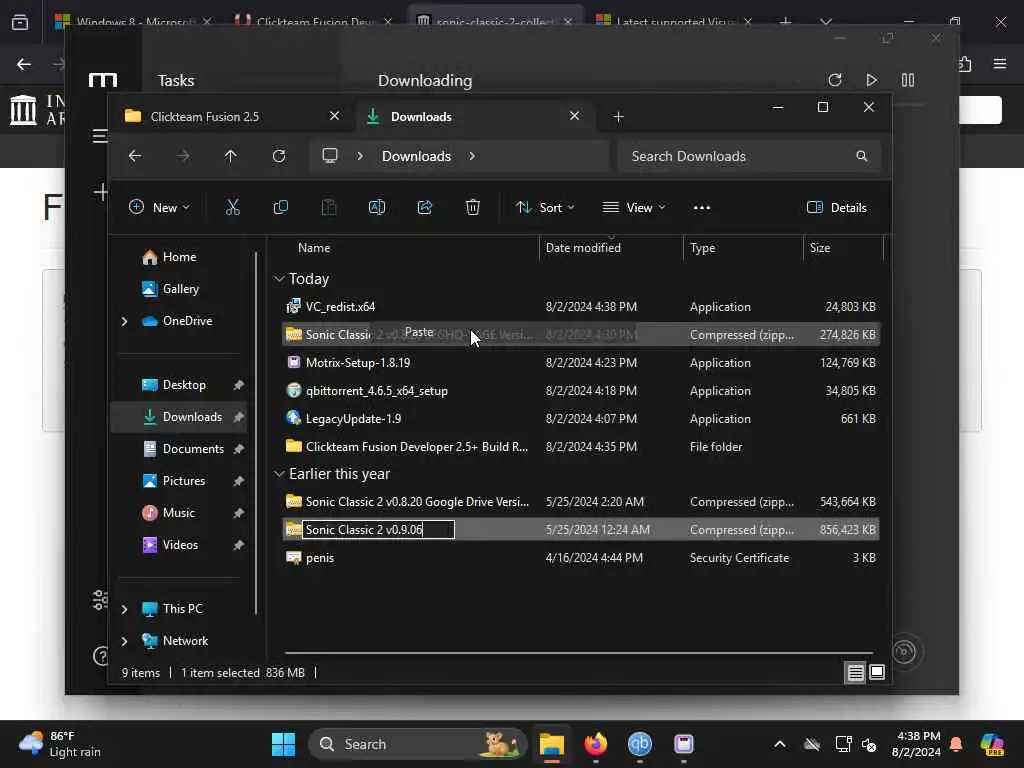1024x768 pixels.
Task: Go back with Explorer back arrow
Action: [135, 156]
